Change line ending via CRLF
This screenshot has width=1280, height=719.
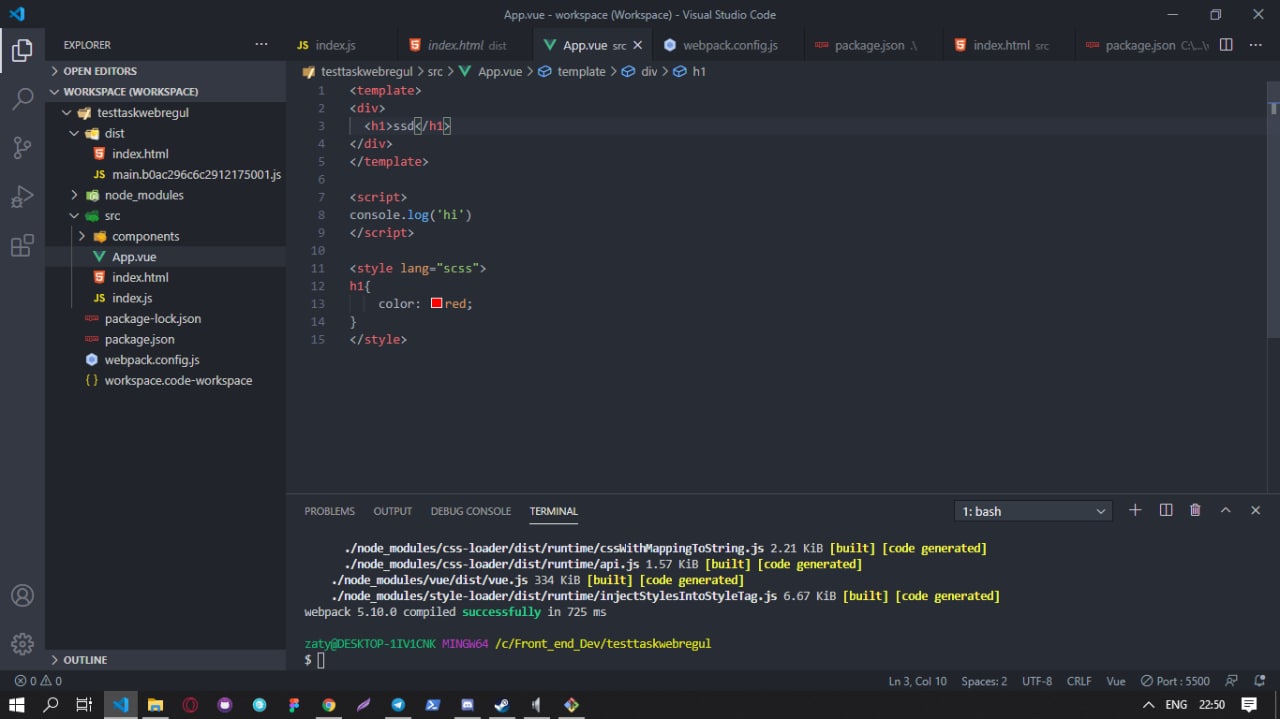point(1079,681)
